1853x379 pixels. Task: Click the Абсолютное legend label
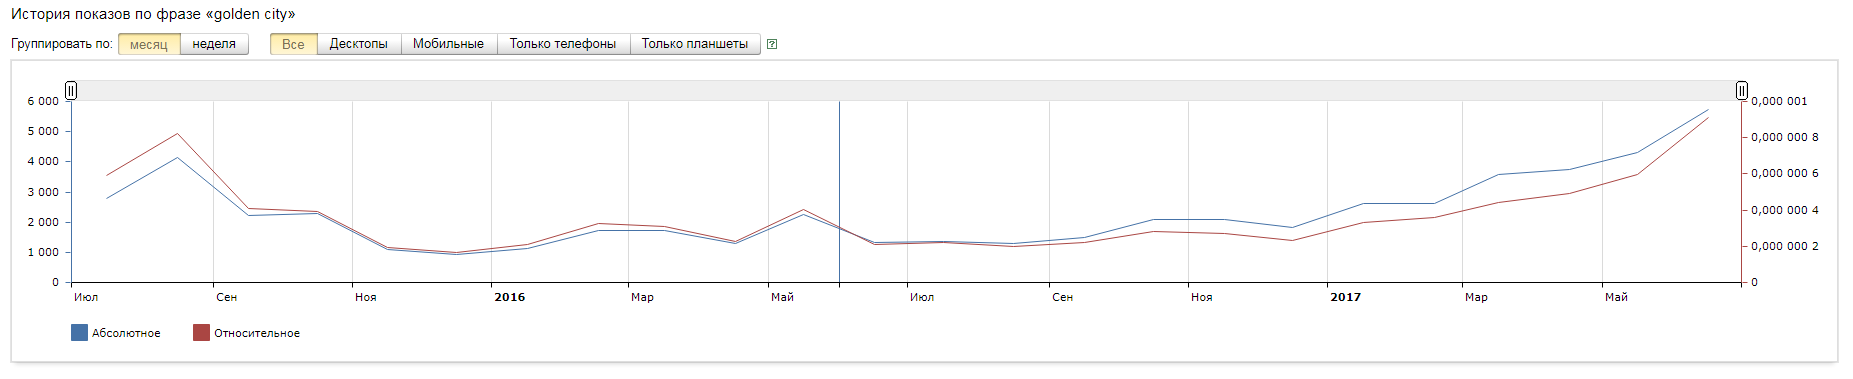click(x=126, y=334)
